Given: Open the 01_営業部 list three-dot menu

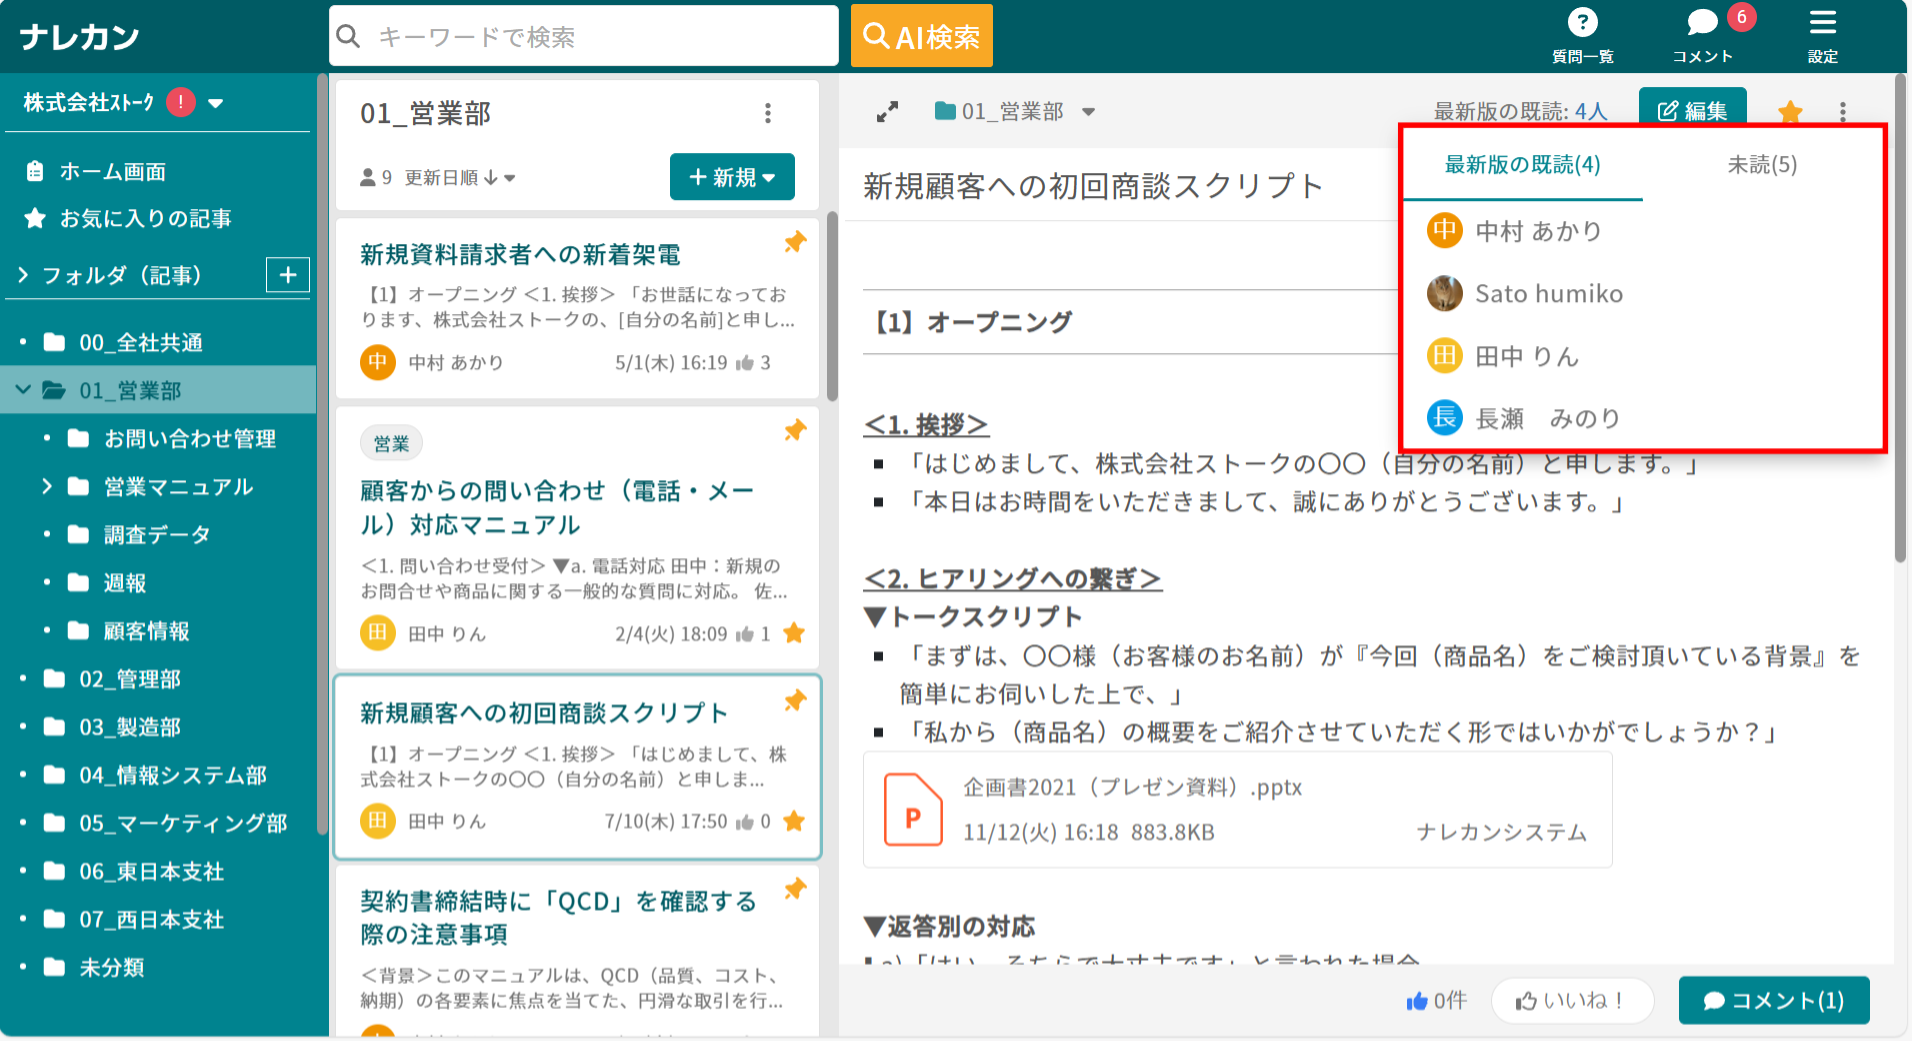Looking at the screenshot, I should (768, 113).
